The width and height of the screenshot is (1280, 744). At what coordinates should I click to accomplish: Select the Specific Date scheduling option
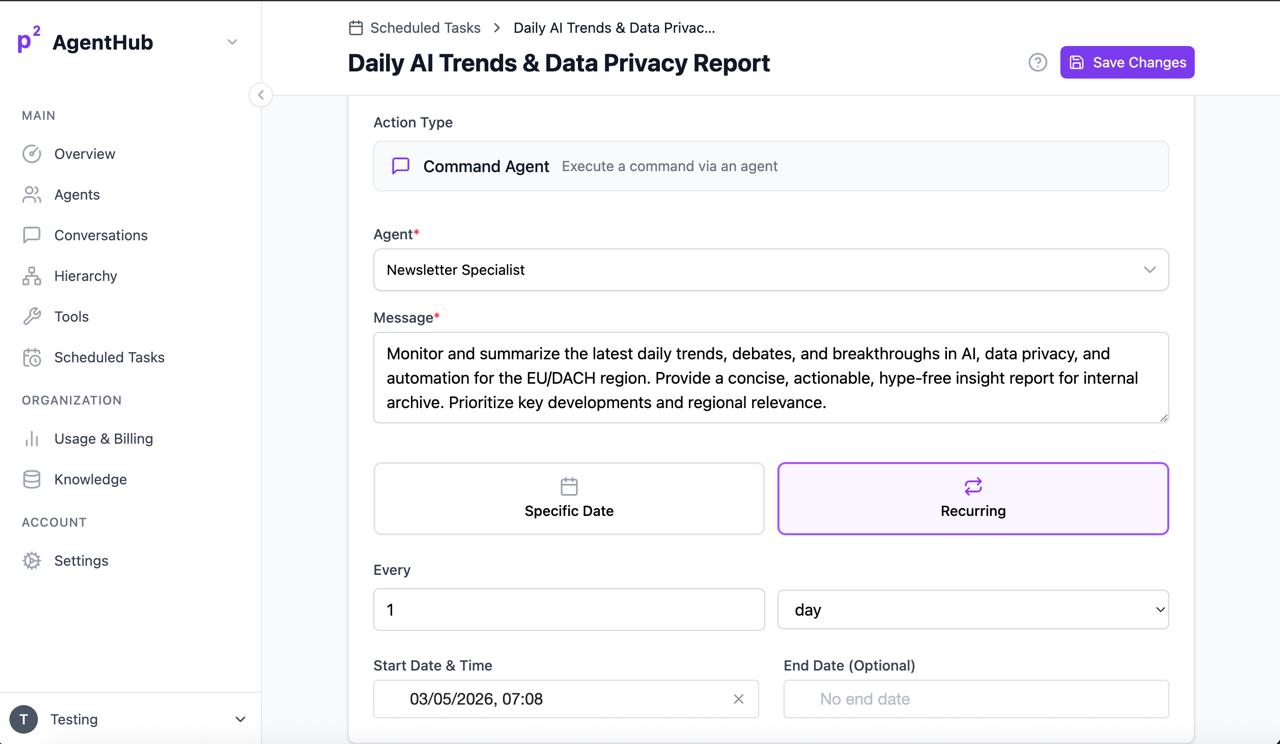pos(569,498)
